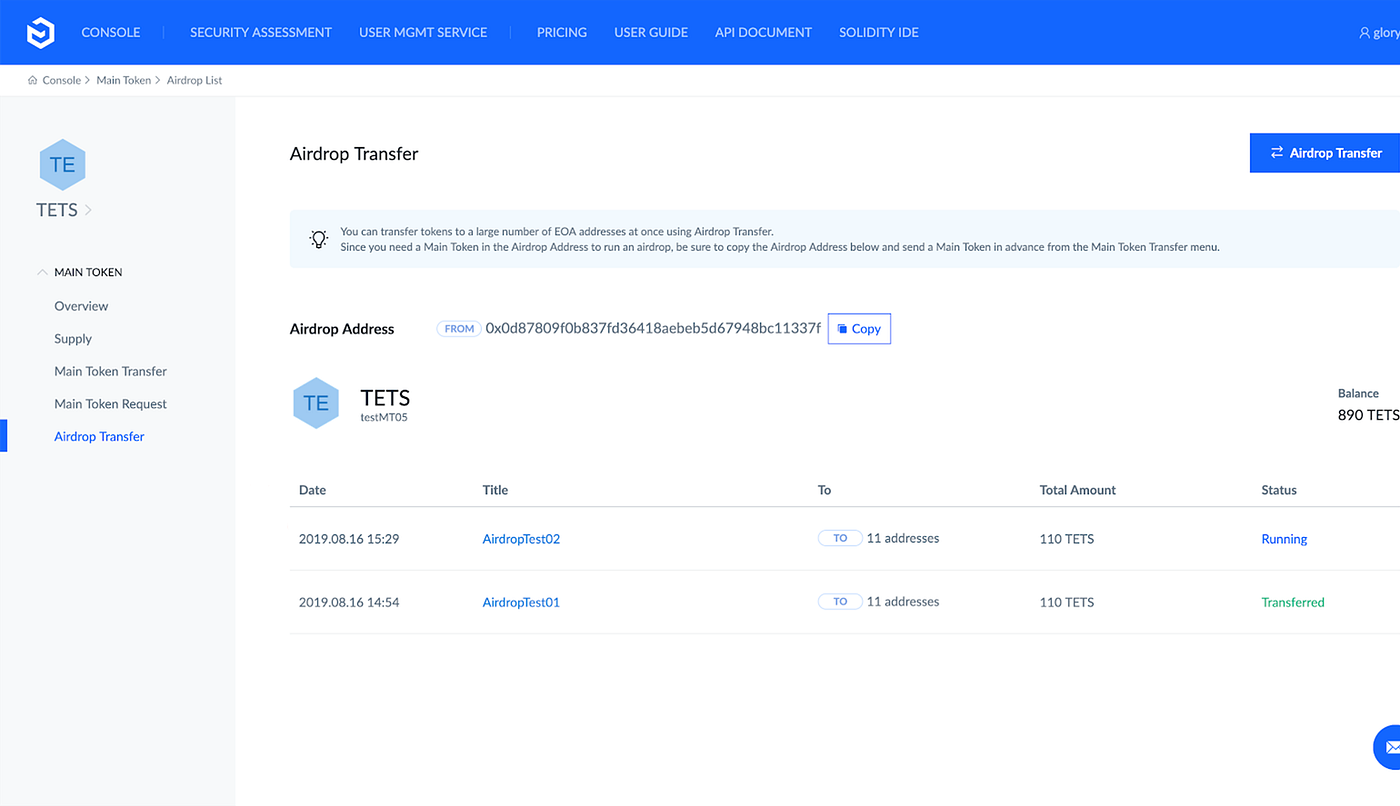Go to Console in the breadcrumb
This screenshot has width=1400, height=806.
coord(61,80)
